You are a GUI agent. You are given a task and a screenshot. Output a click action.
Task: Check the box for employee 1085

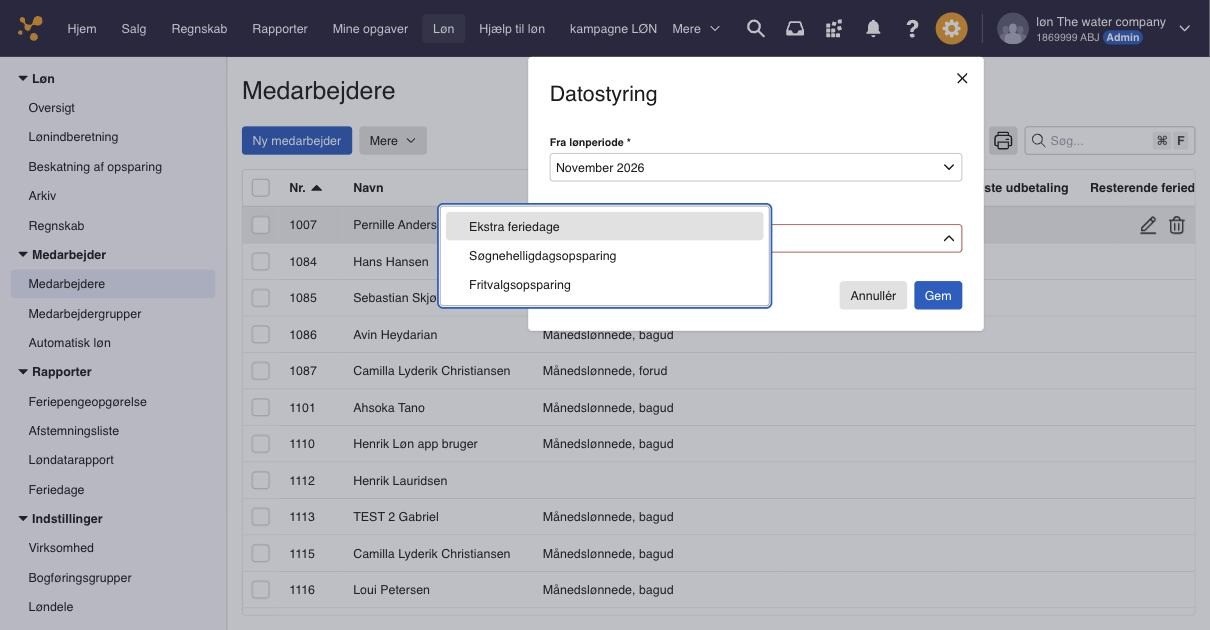pyautogui.click(x=261, y=298)
